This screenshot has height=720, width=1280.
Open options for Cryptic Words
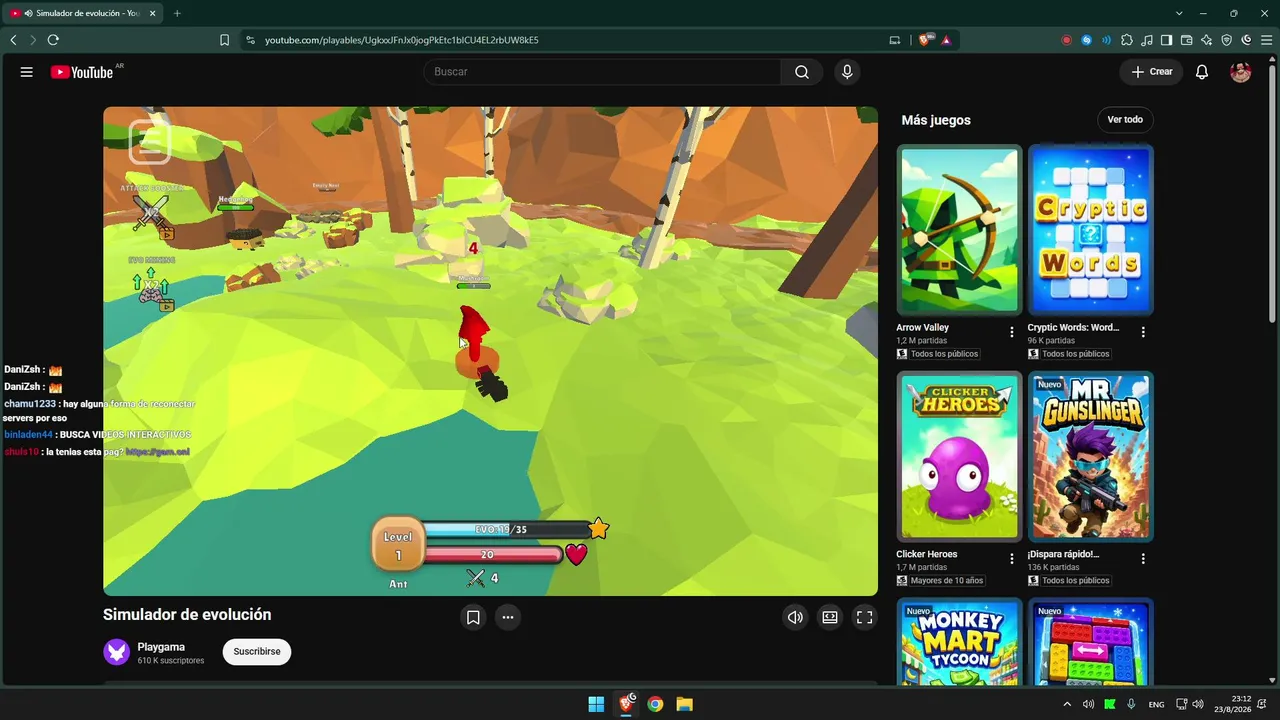[x=1143, y=332]
